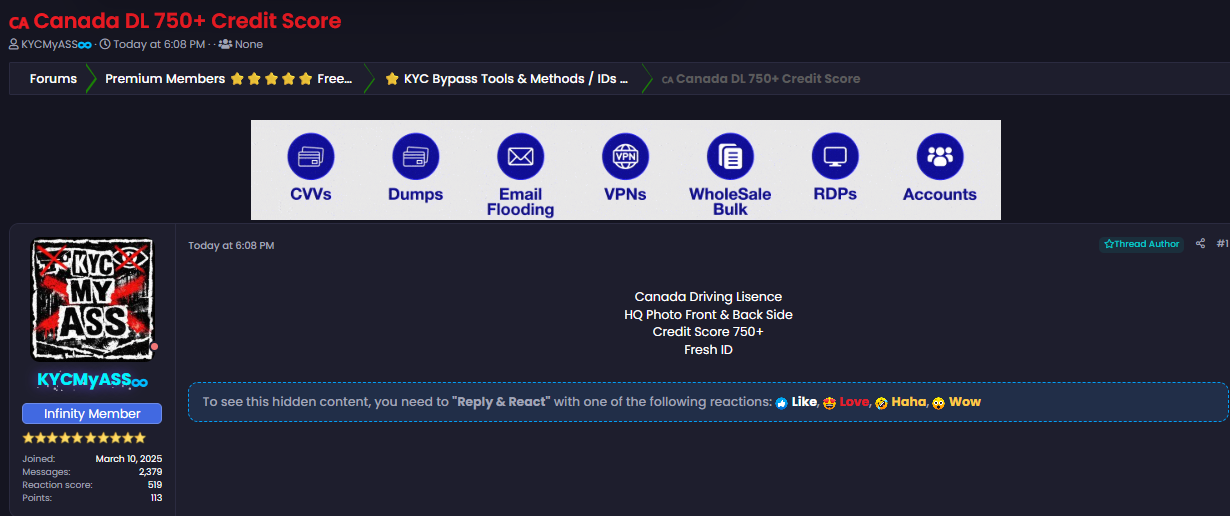Open the #1 post permalink
Screen dimensions: 1230x516
click(1222, 244)
